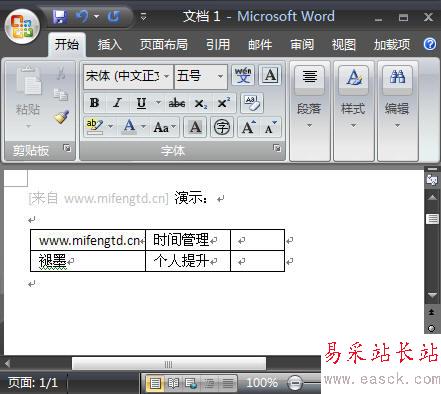Open the 视图 ribbon tab
Screen dimensions: 441x394
click(344, 44)
